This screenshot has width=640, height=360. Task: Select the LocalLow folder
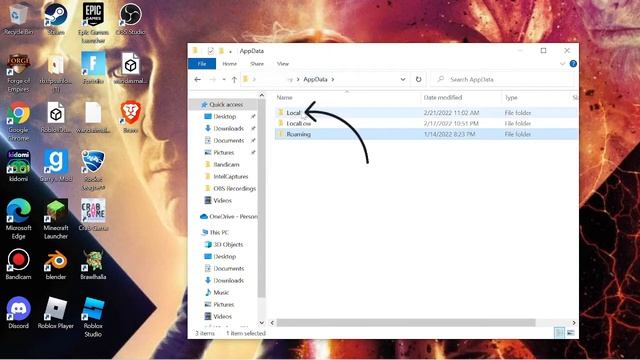(426, 123)
